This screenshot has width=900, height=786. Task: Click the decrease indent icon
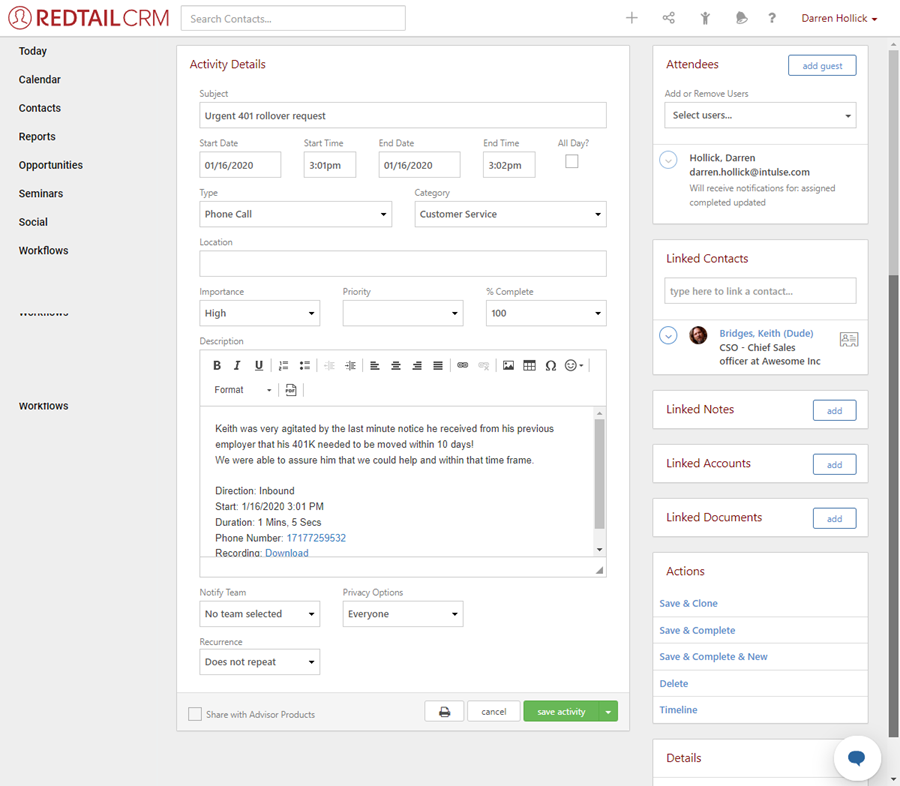pos(329,366)
